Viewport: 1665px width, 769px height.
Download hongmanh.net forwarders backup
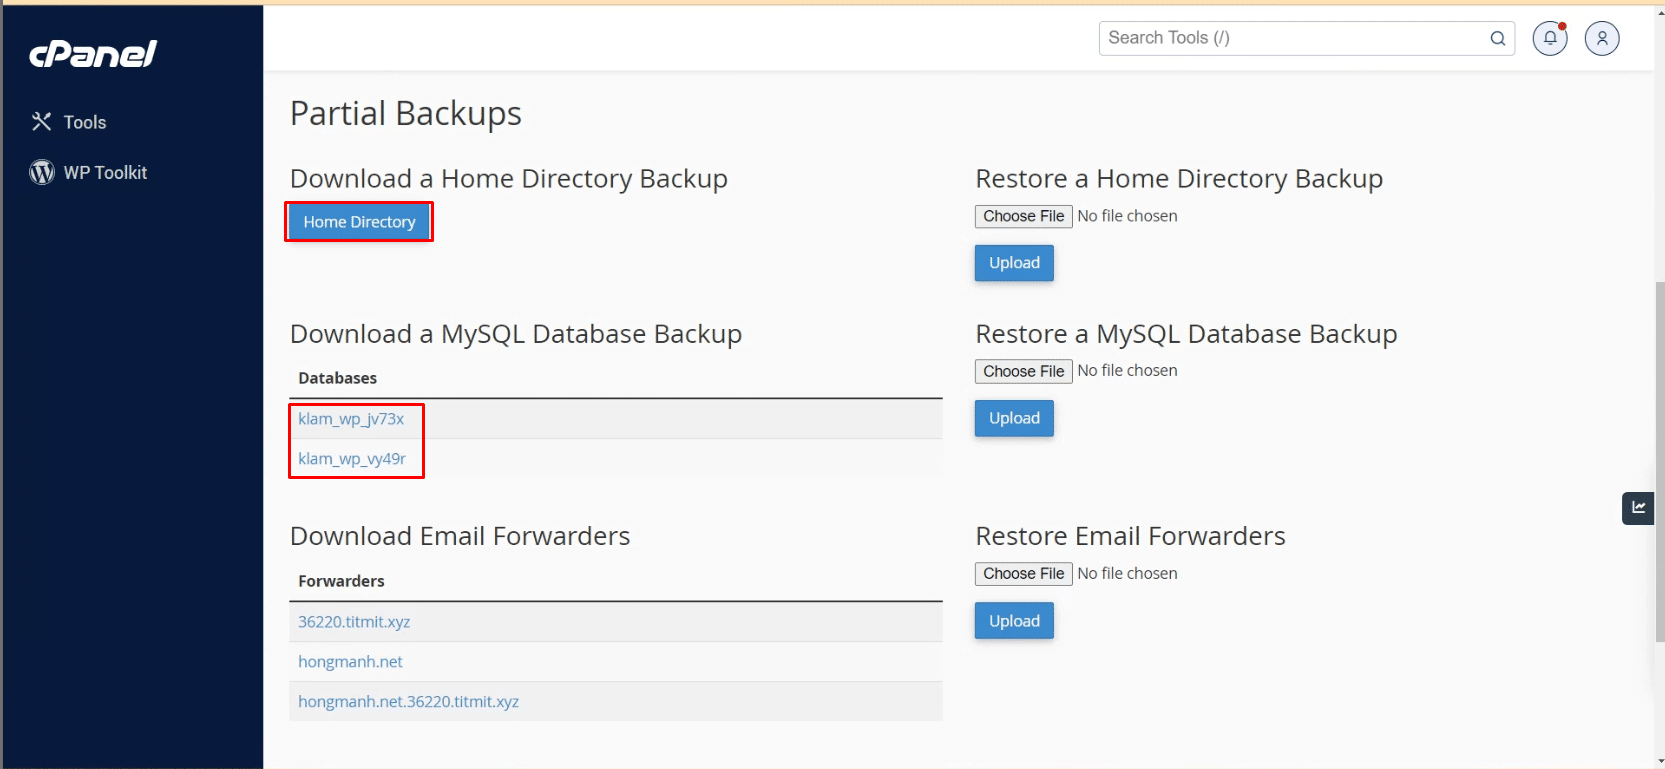point(350,662)
